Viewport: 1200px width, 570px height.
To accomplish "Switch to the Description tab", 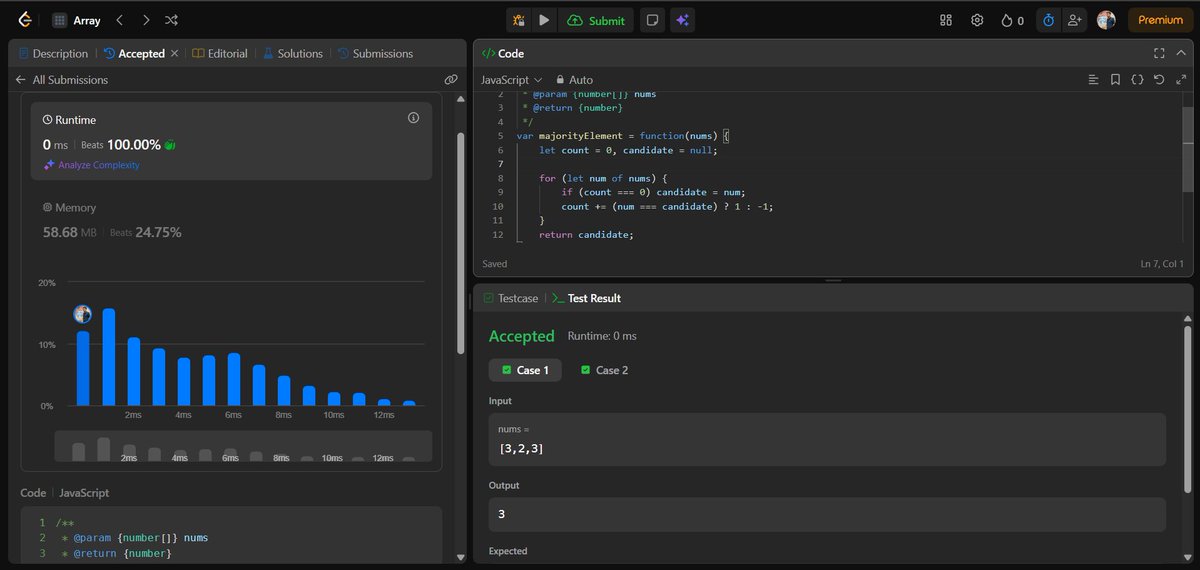I will [53, 54].
